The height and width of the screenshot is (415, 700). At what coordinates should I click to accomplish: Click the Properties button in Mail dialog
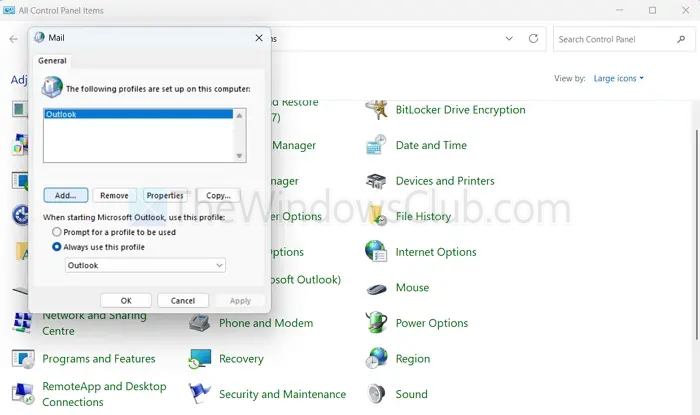coord(165,195)
